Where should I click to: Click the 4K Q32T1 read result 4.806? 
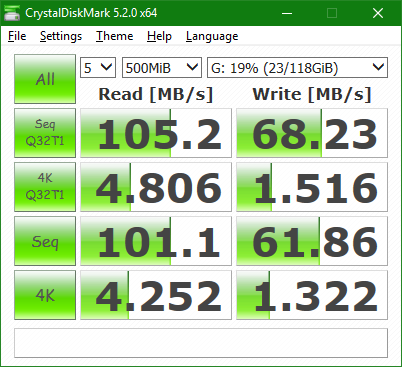click(x=156, y=187)
